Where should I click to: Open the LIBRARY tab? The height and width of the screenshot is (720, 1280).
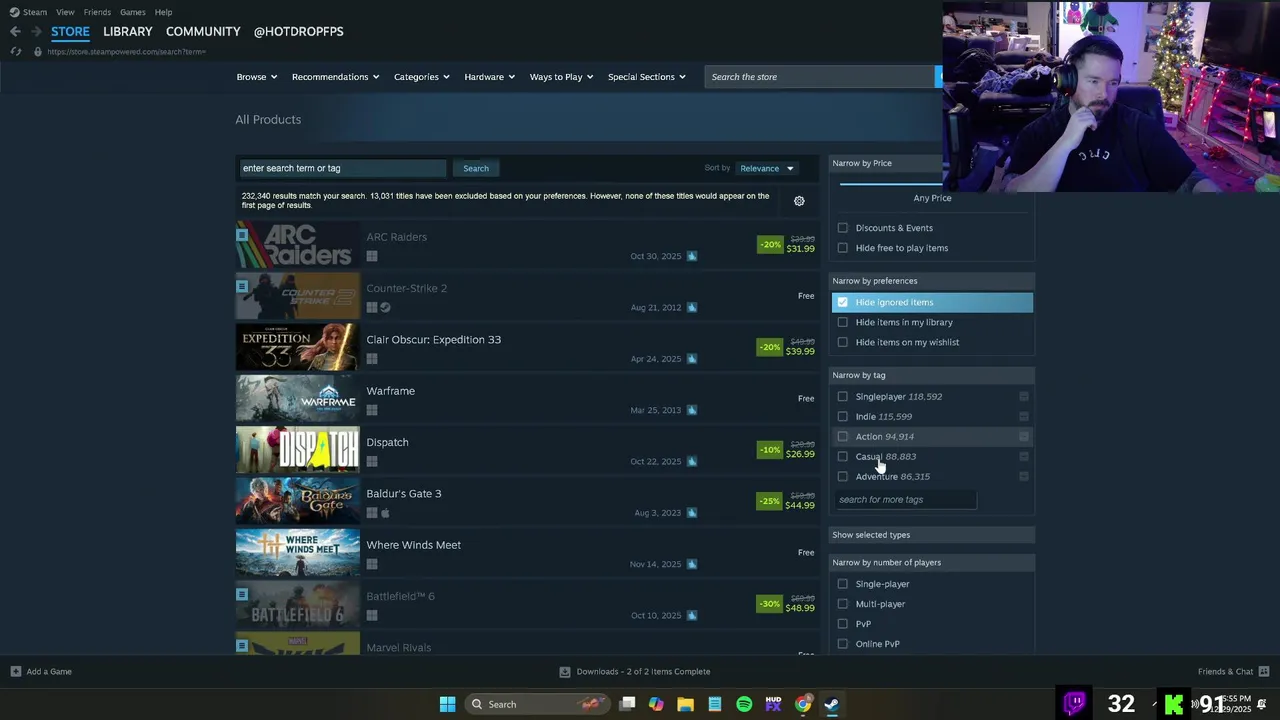[128, 31]
